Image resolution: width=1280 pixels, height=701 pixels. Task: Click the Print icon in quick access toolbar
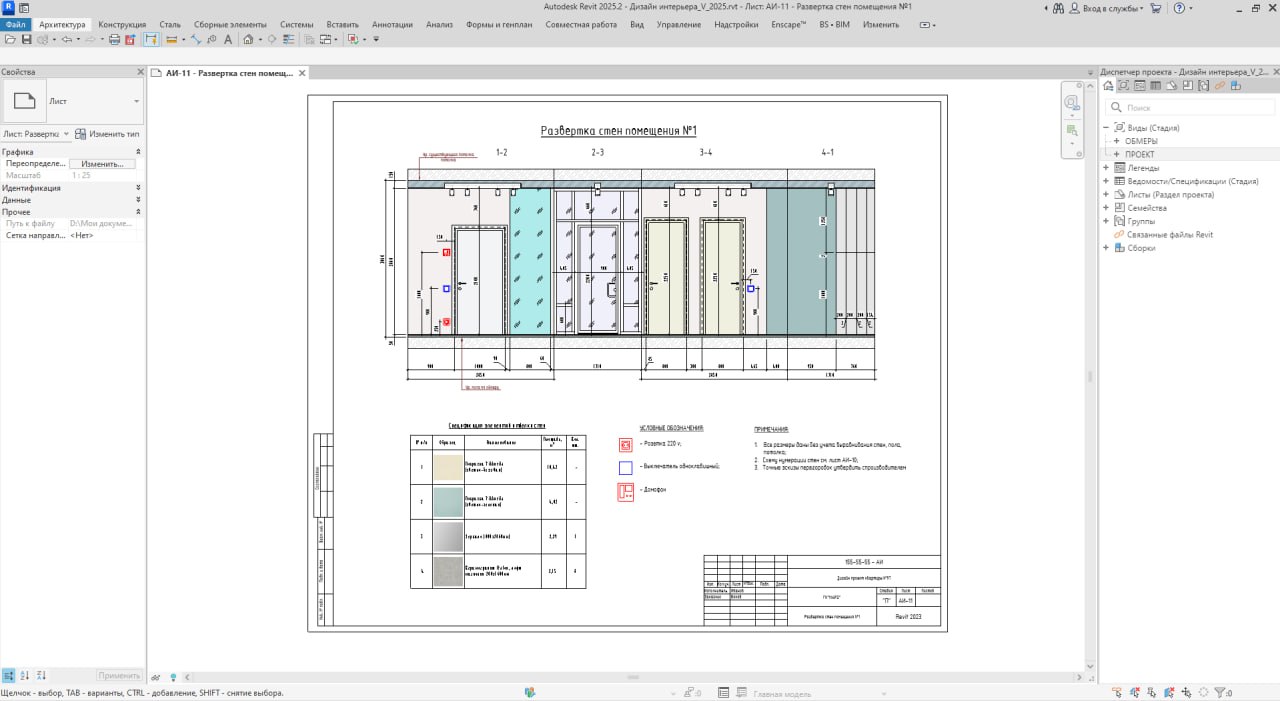click(x=114, y=40)
